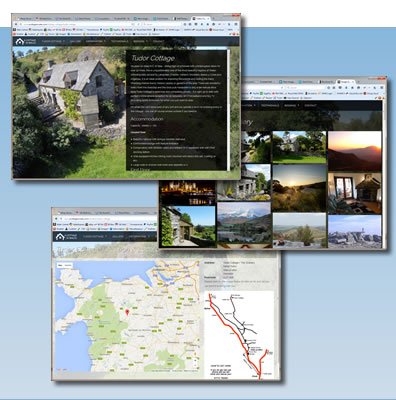
Task: Switch the Google map to Satellite view
Action: coord(68,265)
